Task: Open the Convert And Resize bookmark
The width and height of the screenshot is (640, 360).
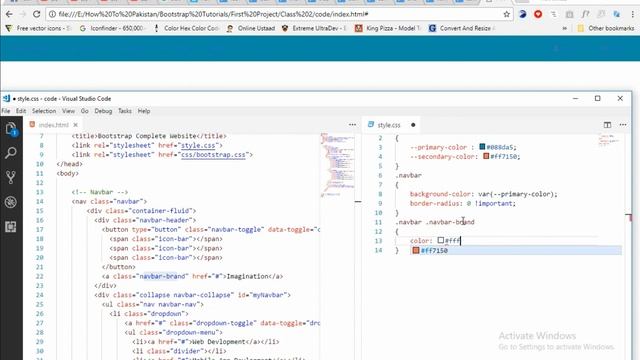Action: tap(462, 28)
